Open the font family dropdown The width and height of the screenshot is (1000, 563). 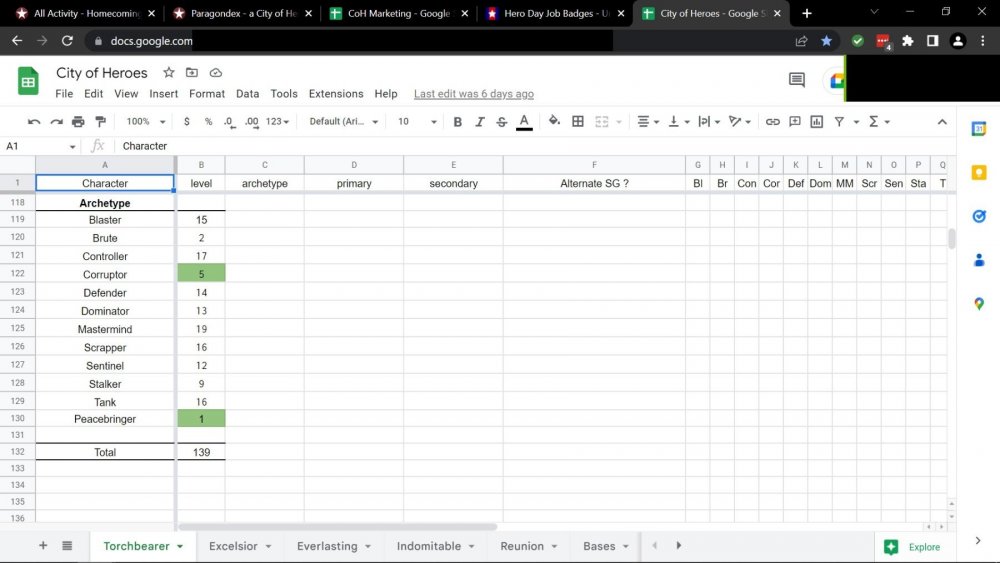tap(344, 121)
